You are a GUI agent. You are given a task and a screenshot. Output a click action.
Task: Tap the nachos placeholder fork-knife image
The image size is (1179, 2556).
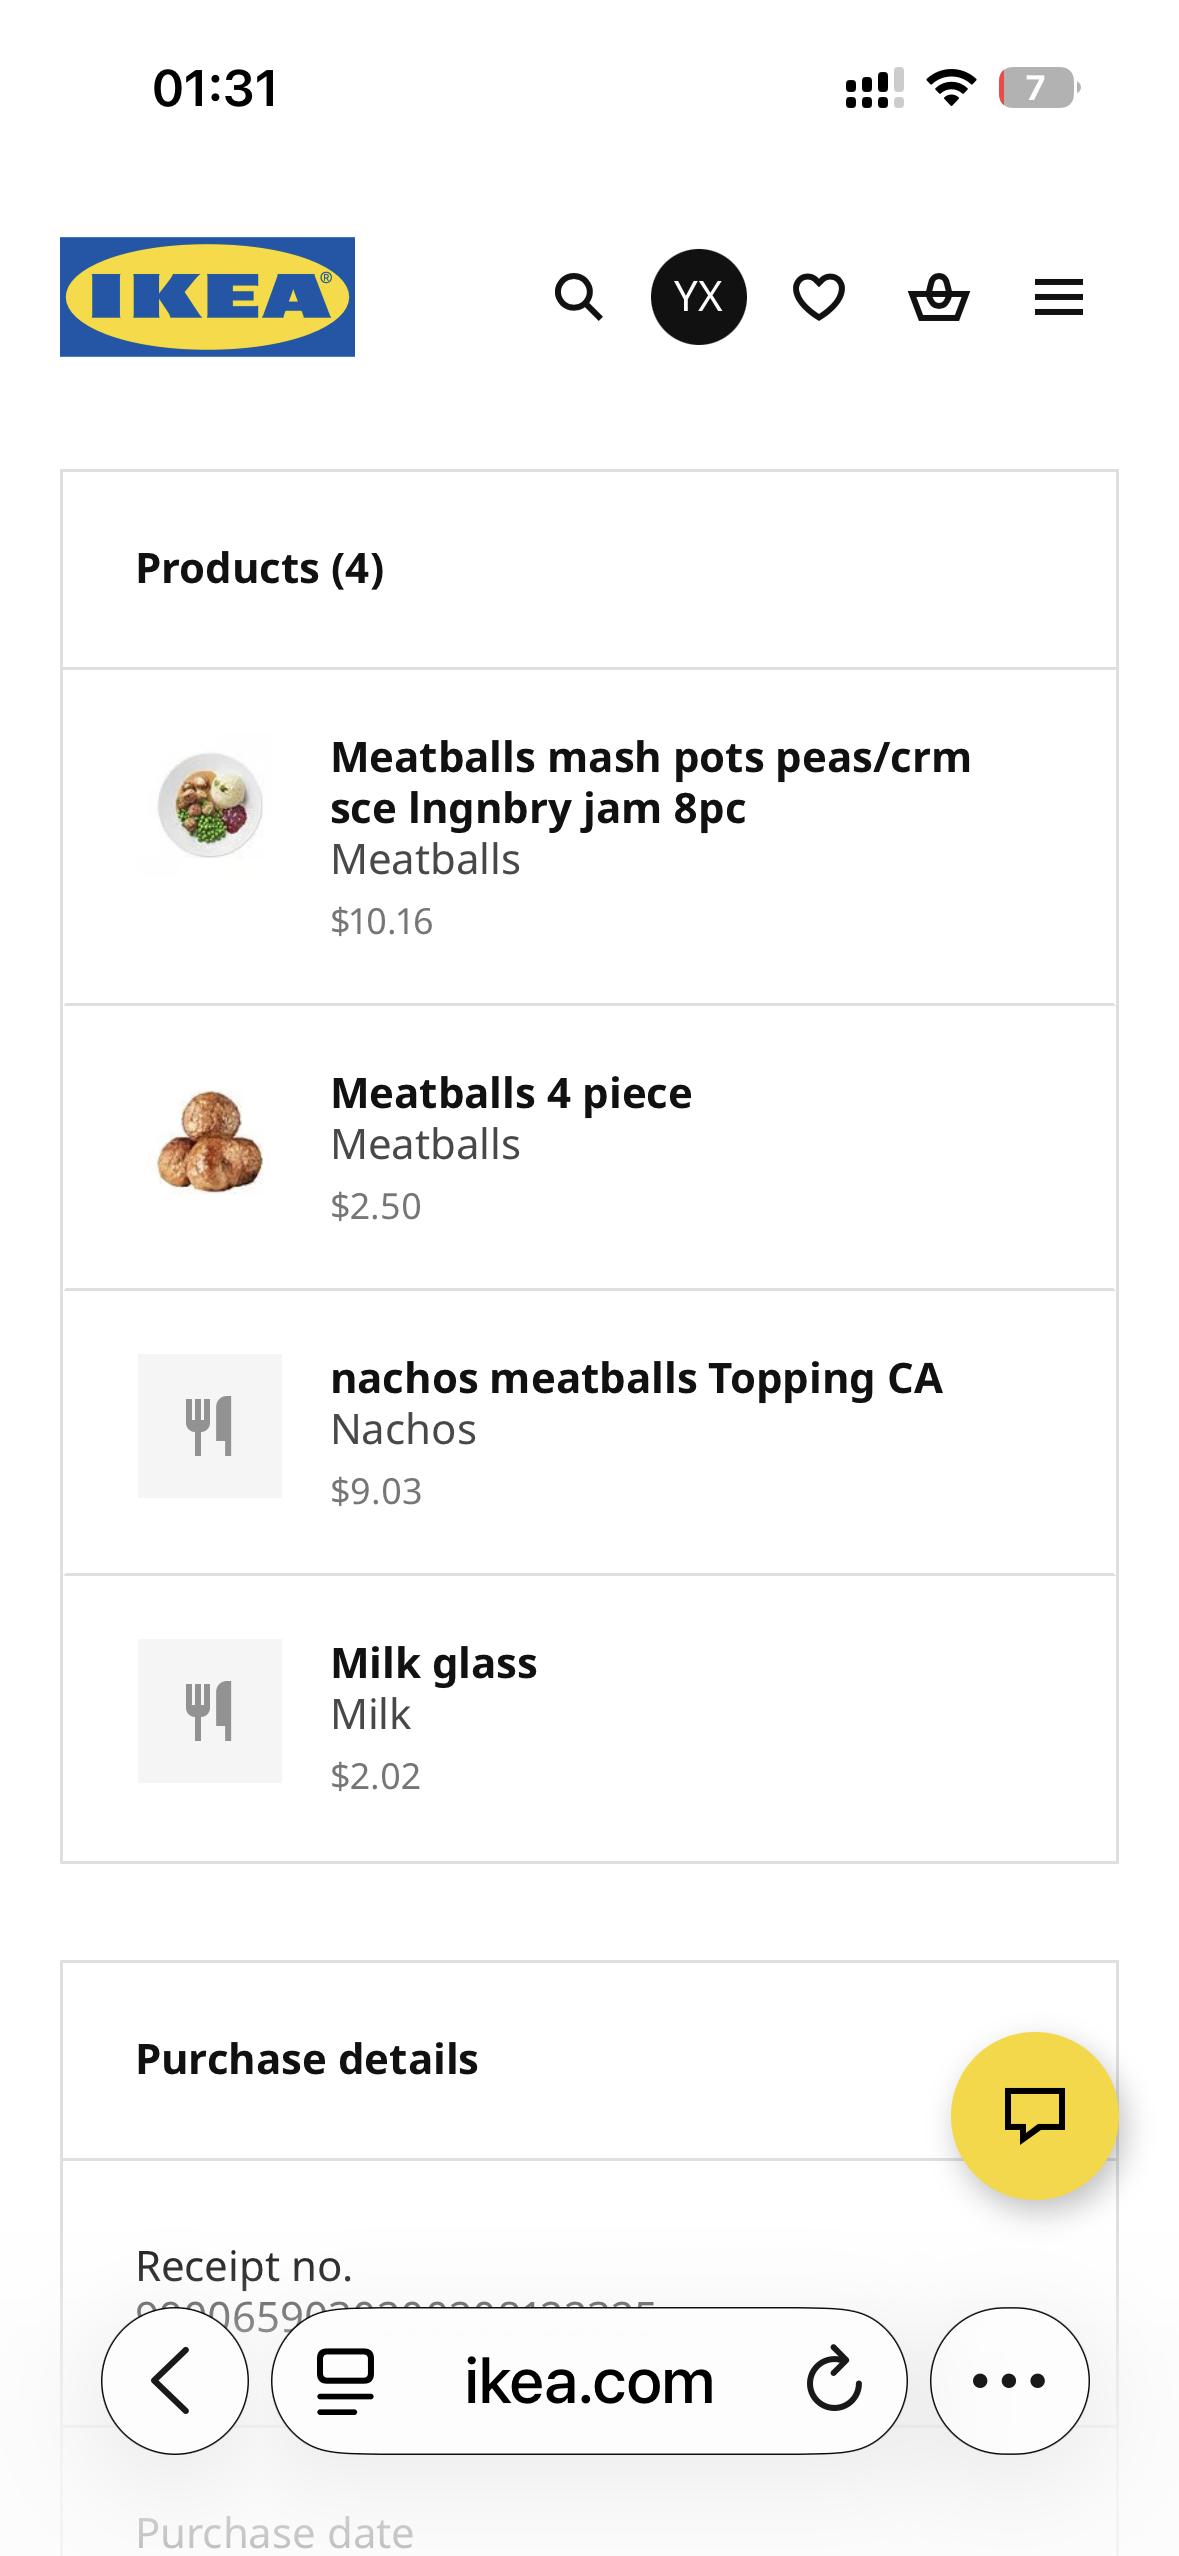(210, 1426)
